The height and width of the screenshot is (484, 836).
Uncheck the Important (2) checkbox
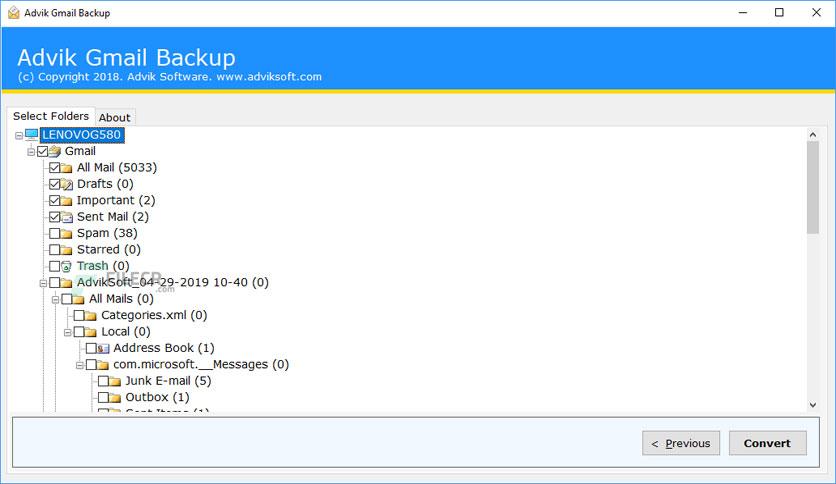[54, 201]
